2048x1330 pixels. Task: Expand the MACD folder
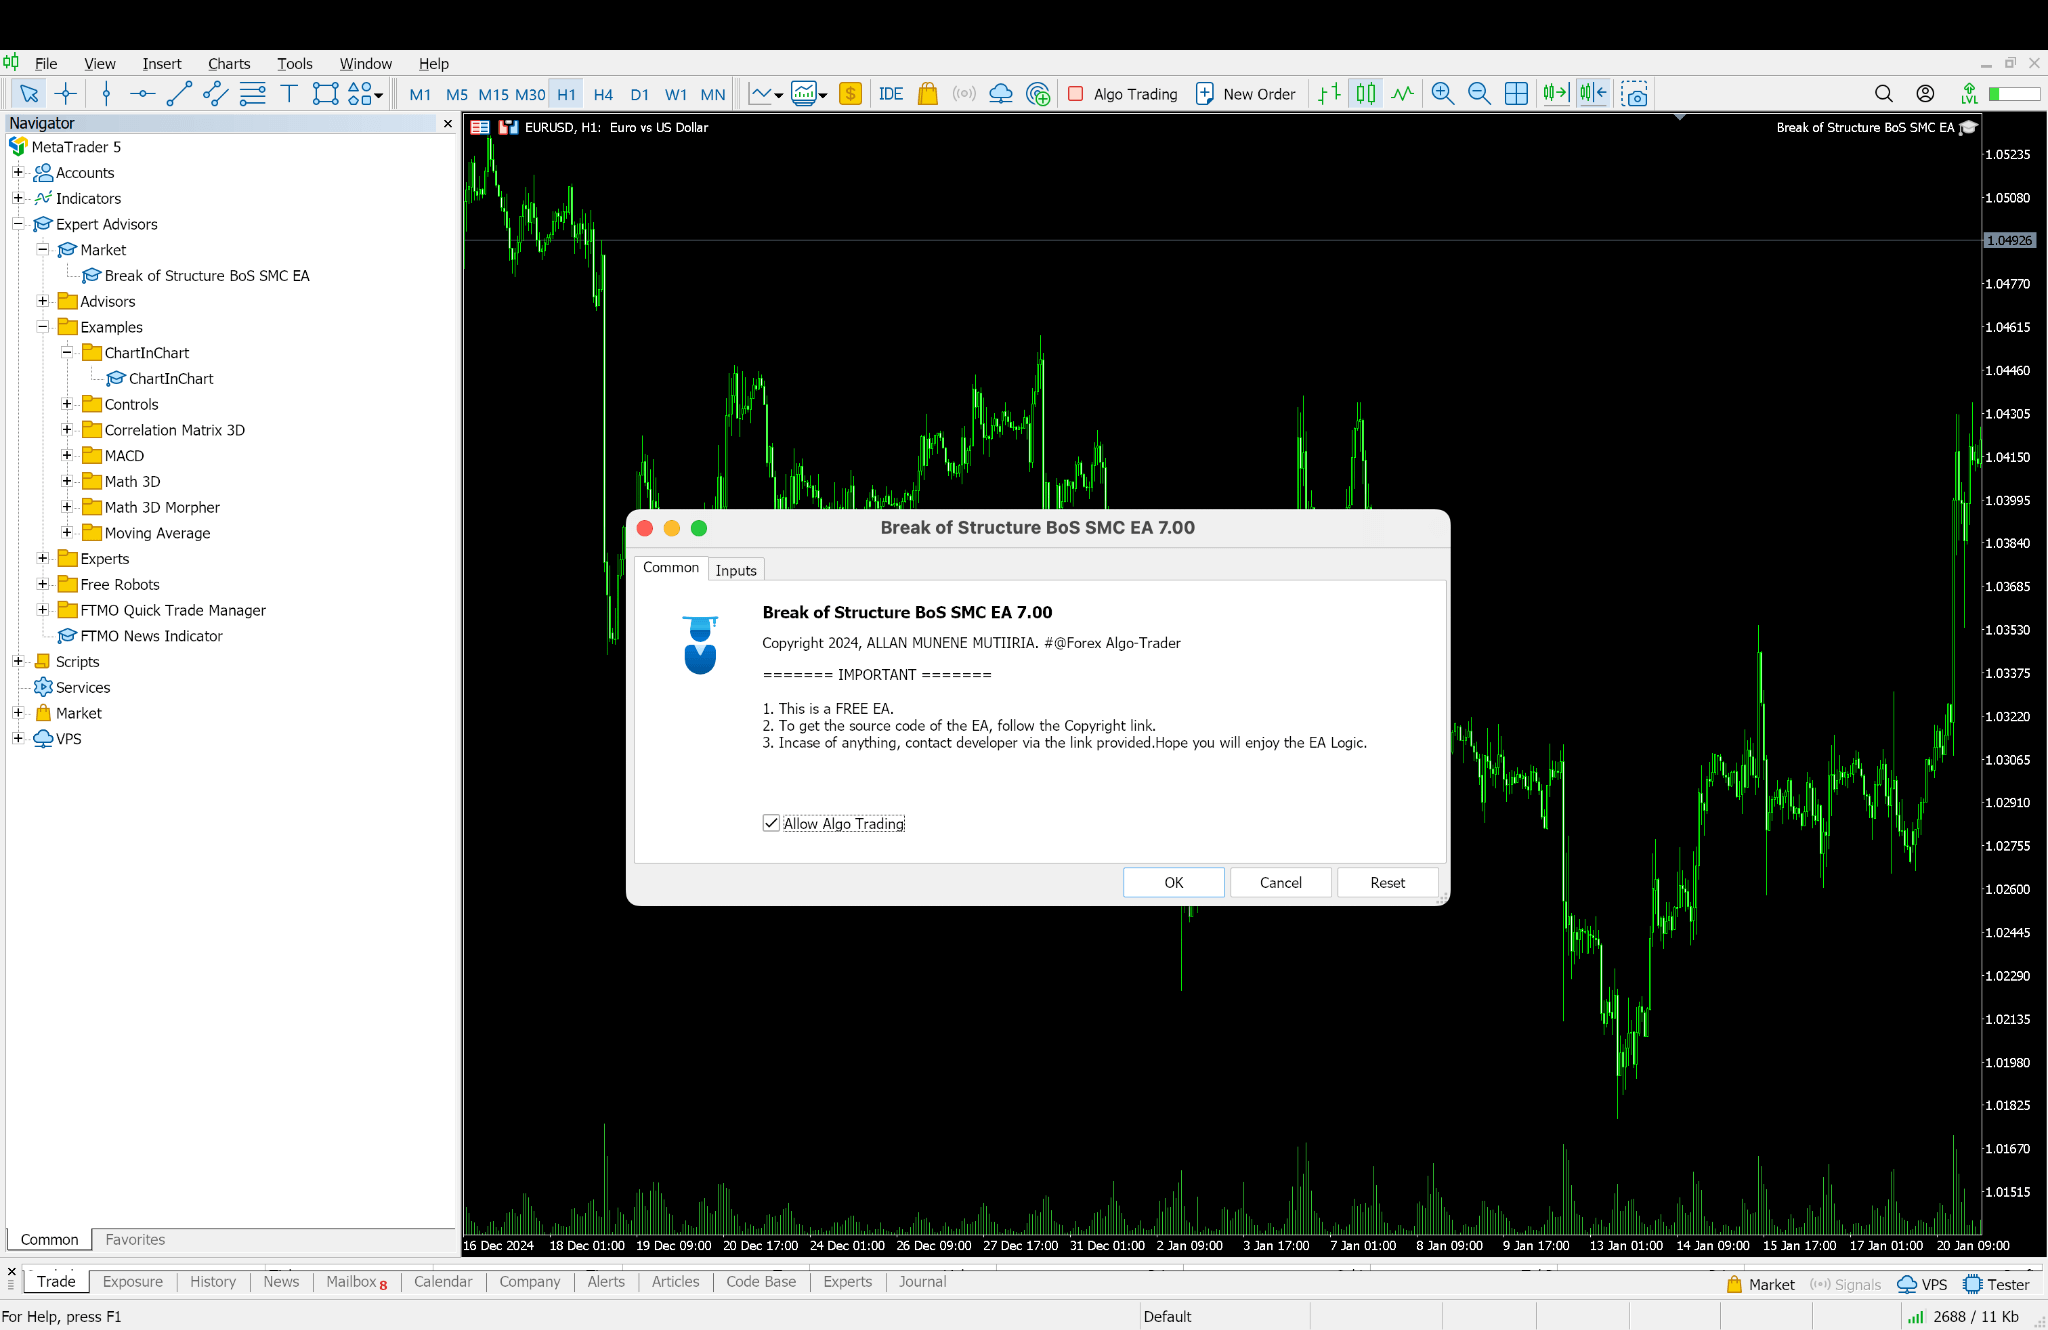[x=67, y=455]
